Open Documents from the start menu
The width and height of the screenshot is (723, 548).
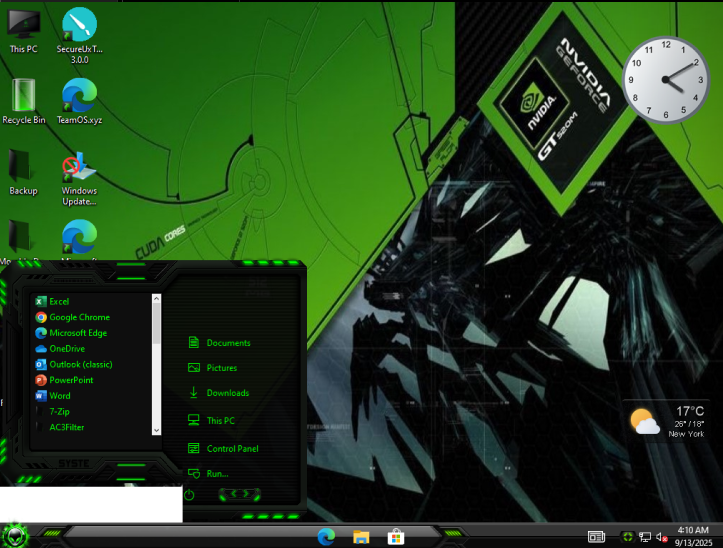pos(219,343)
